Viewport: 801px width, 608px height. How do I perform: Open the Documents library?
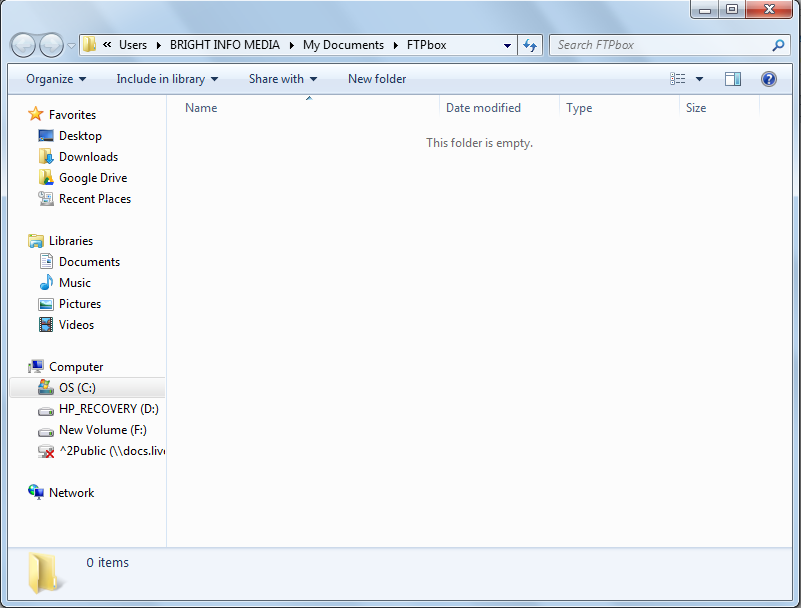click(89, 262)
